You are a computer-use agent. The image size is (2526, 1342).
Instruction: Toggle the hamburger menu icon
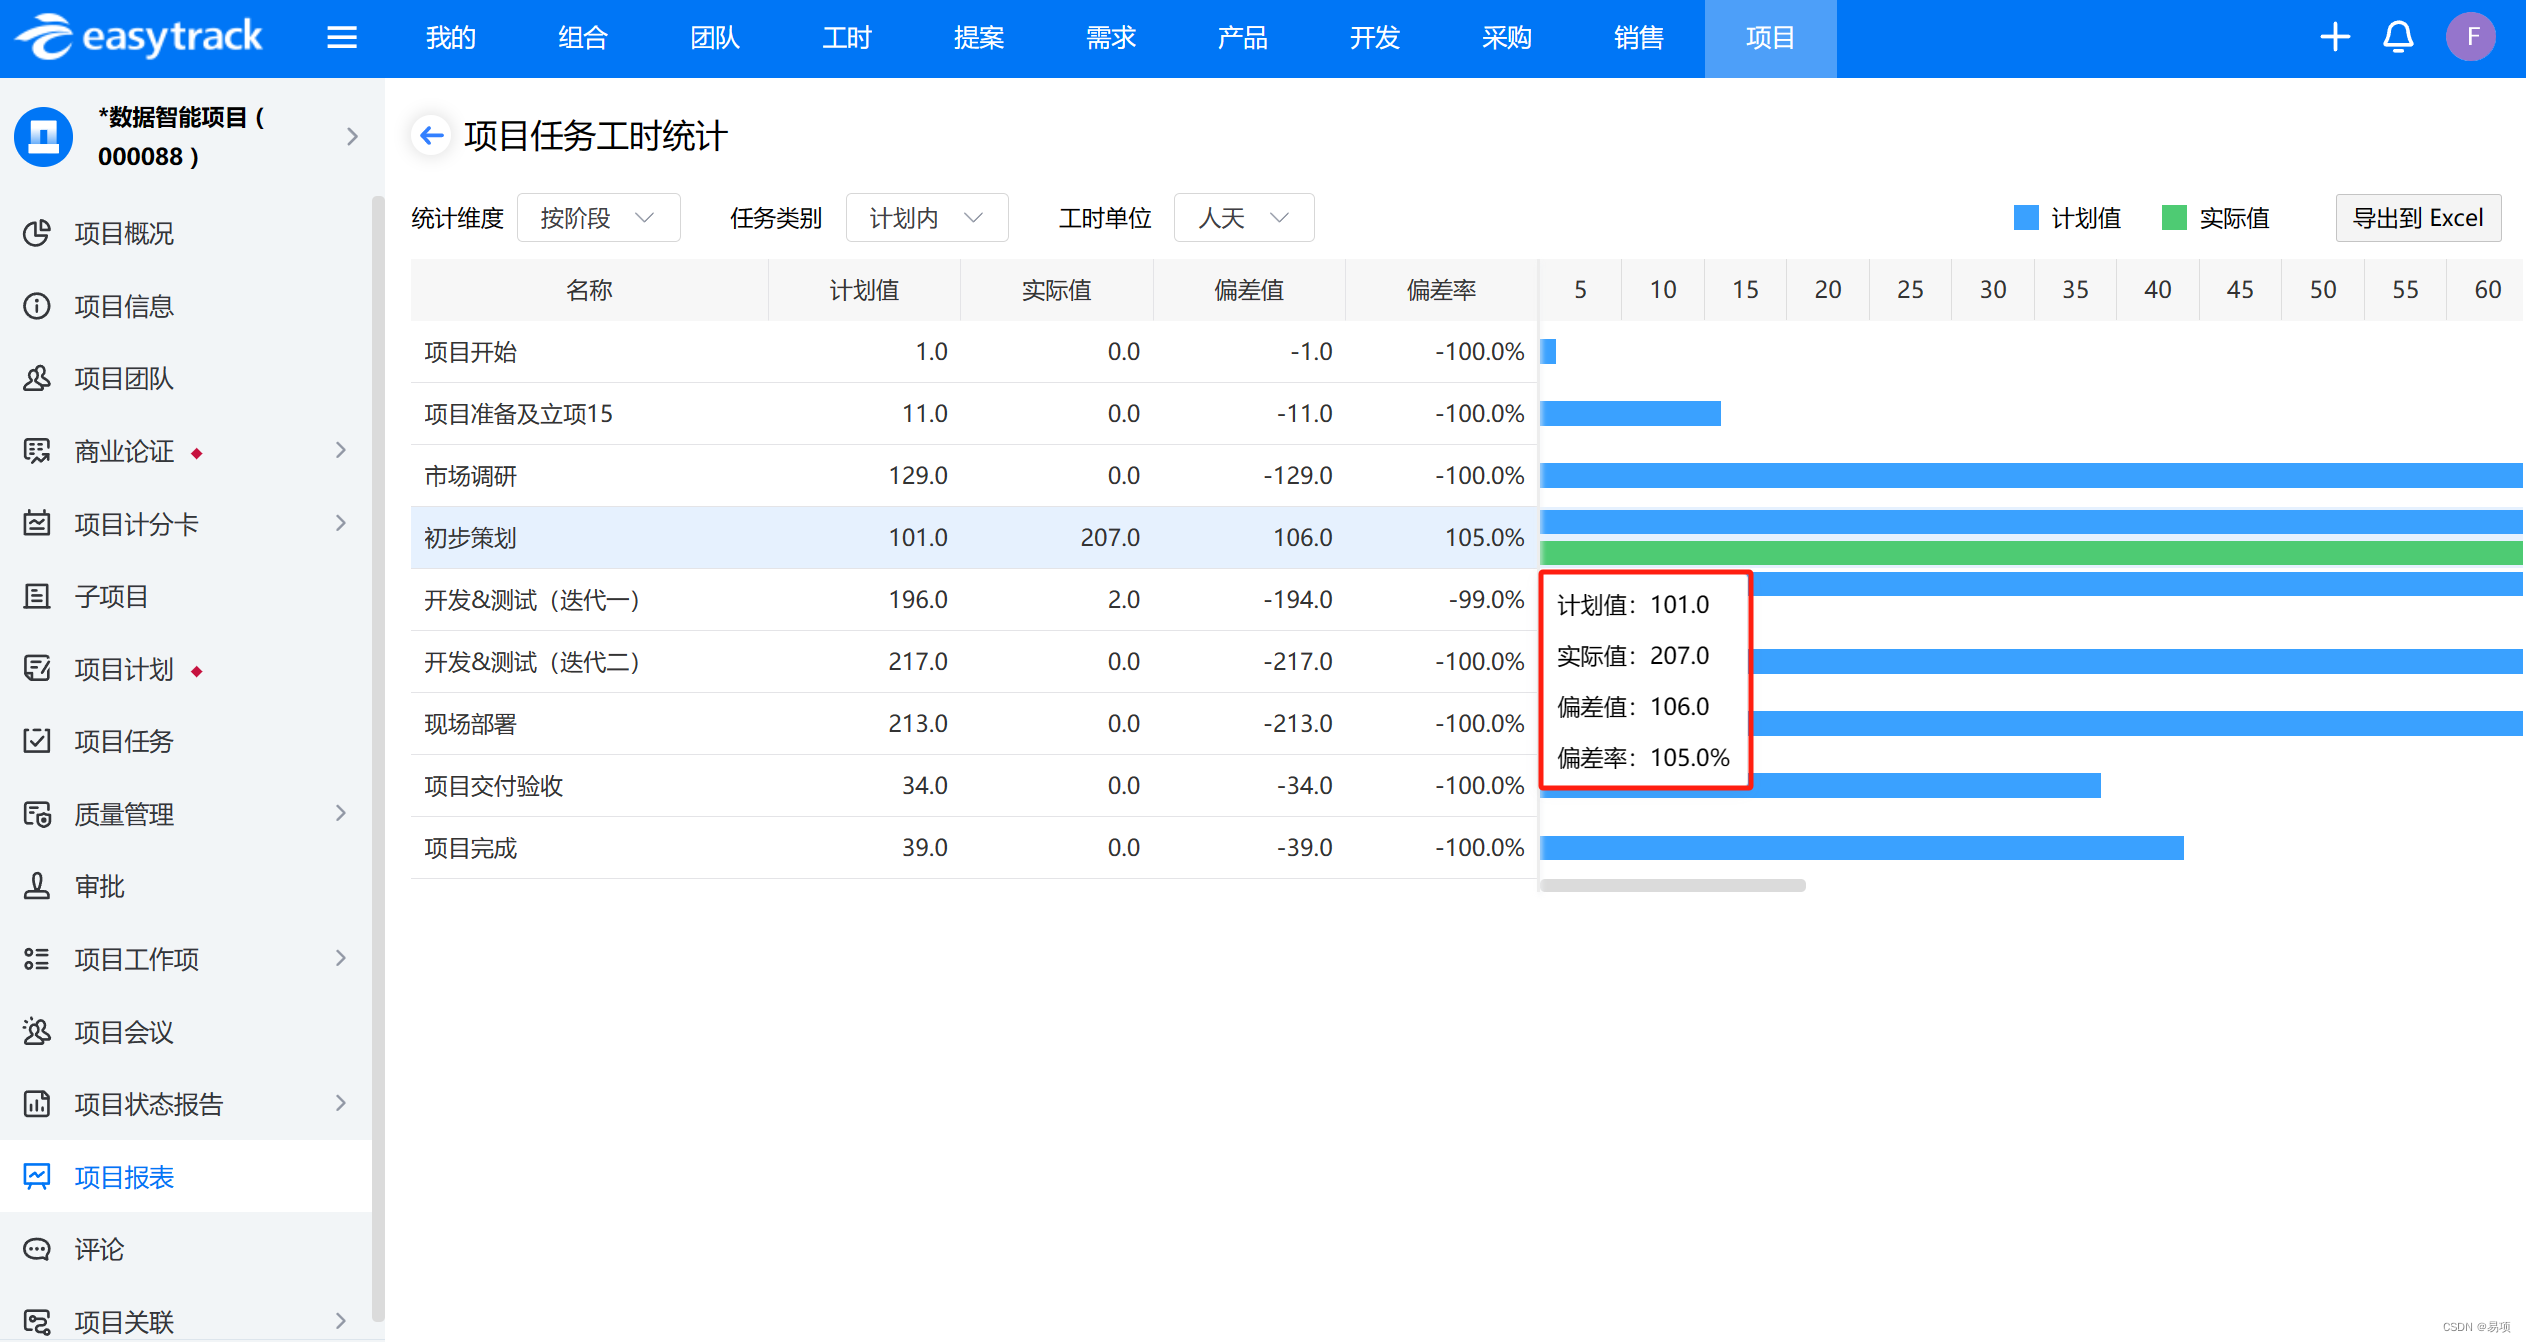[x=342, y=38]
